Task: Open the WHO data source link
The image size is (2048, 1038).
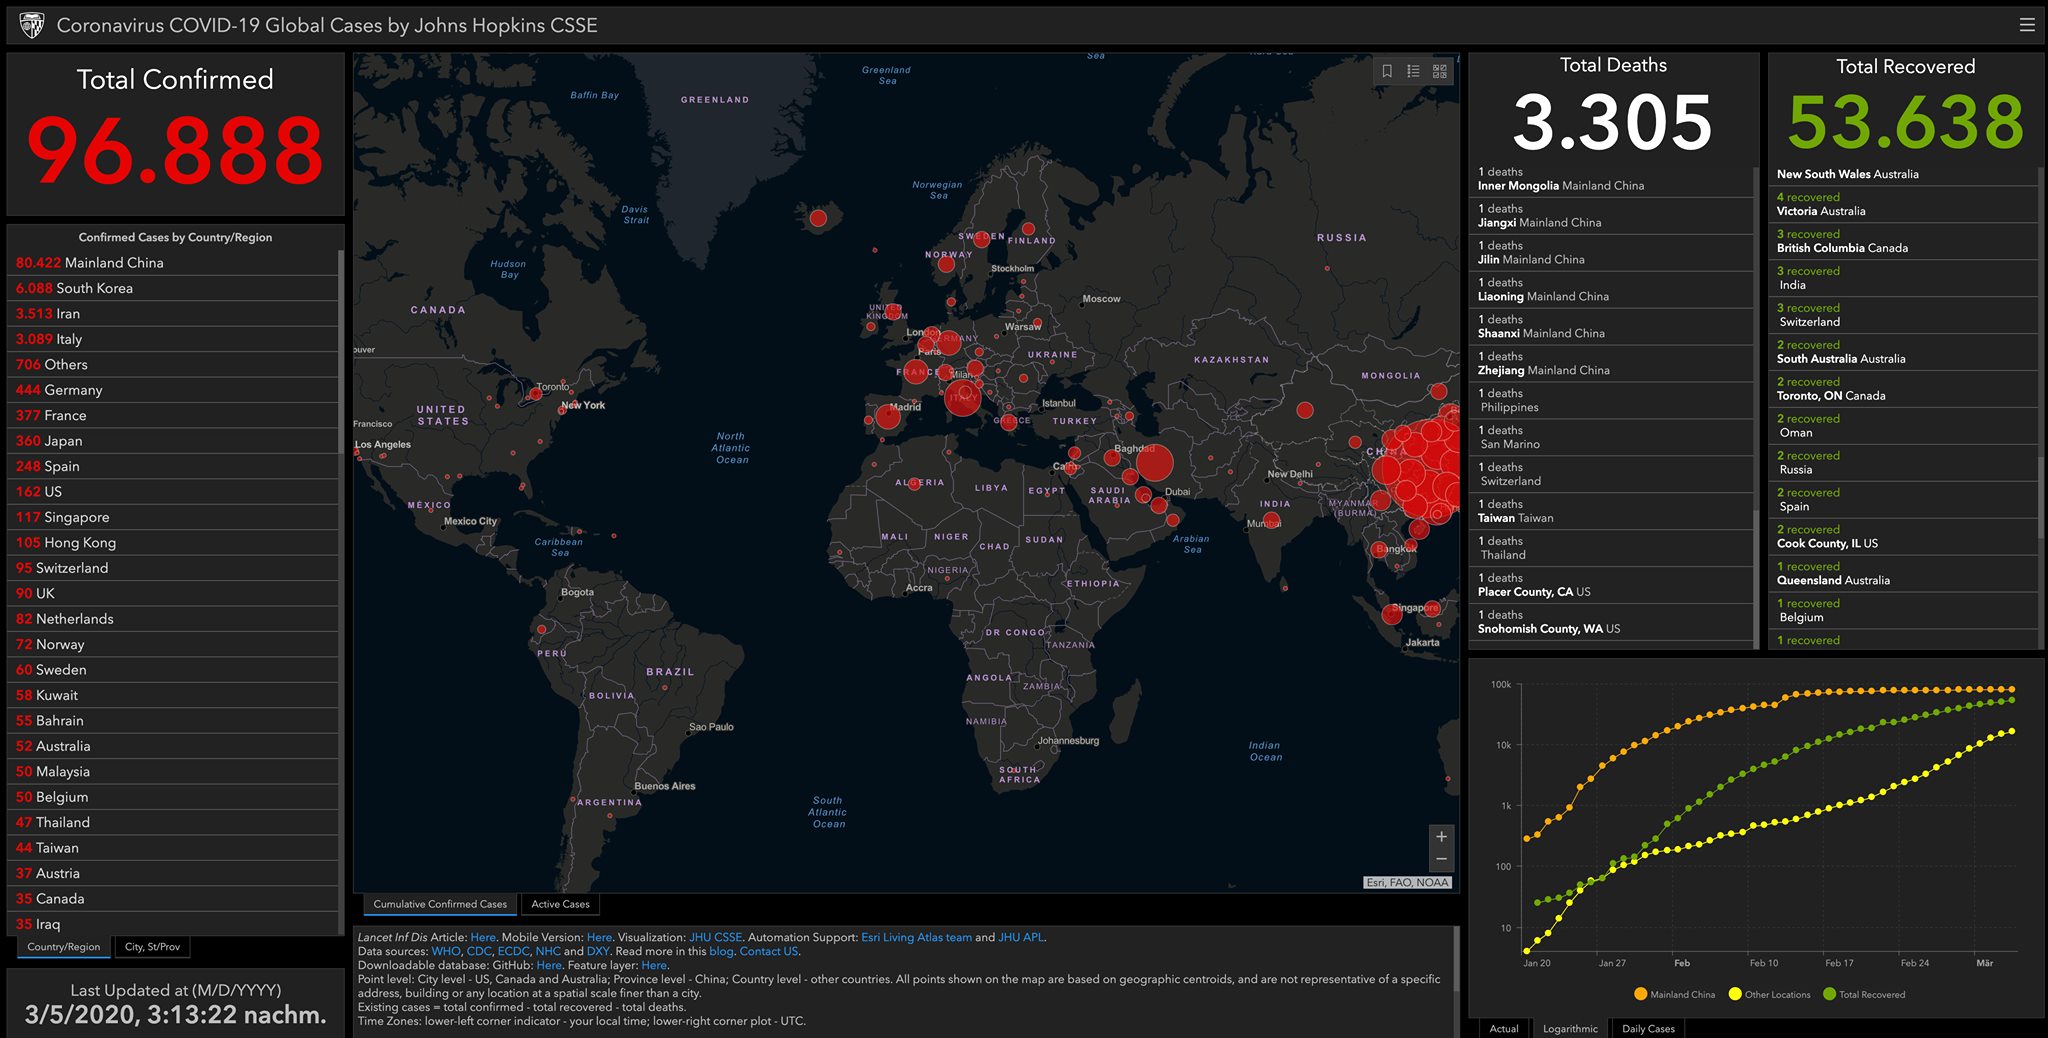Action: point(446,952)
